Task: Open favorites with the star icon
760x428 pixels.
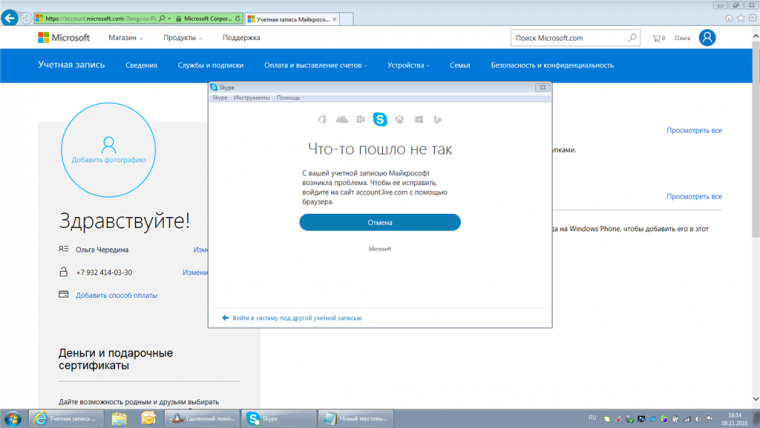Action: [741, 18]
